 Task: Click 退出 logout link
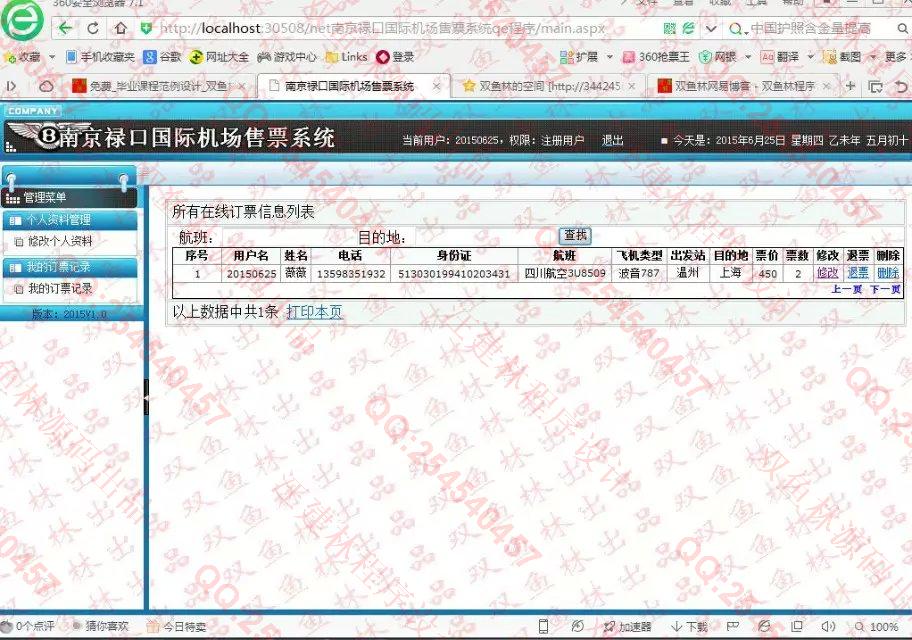click(612, 140)
